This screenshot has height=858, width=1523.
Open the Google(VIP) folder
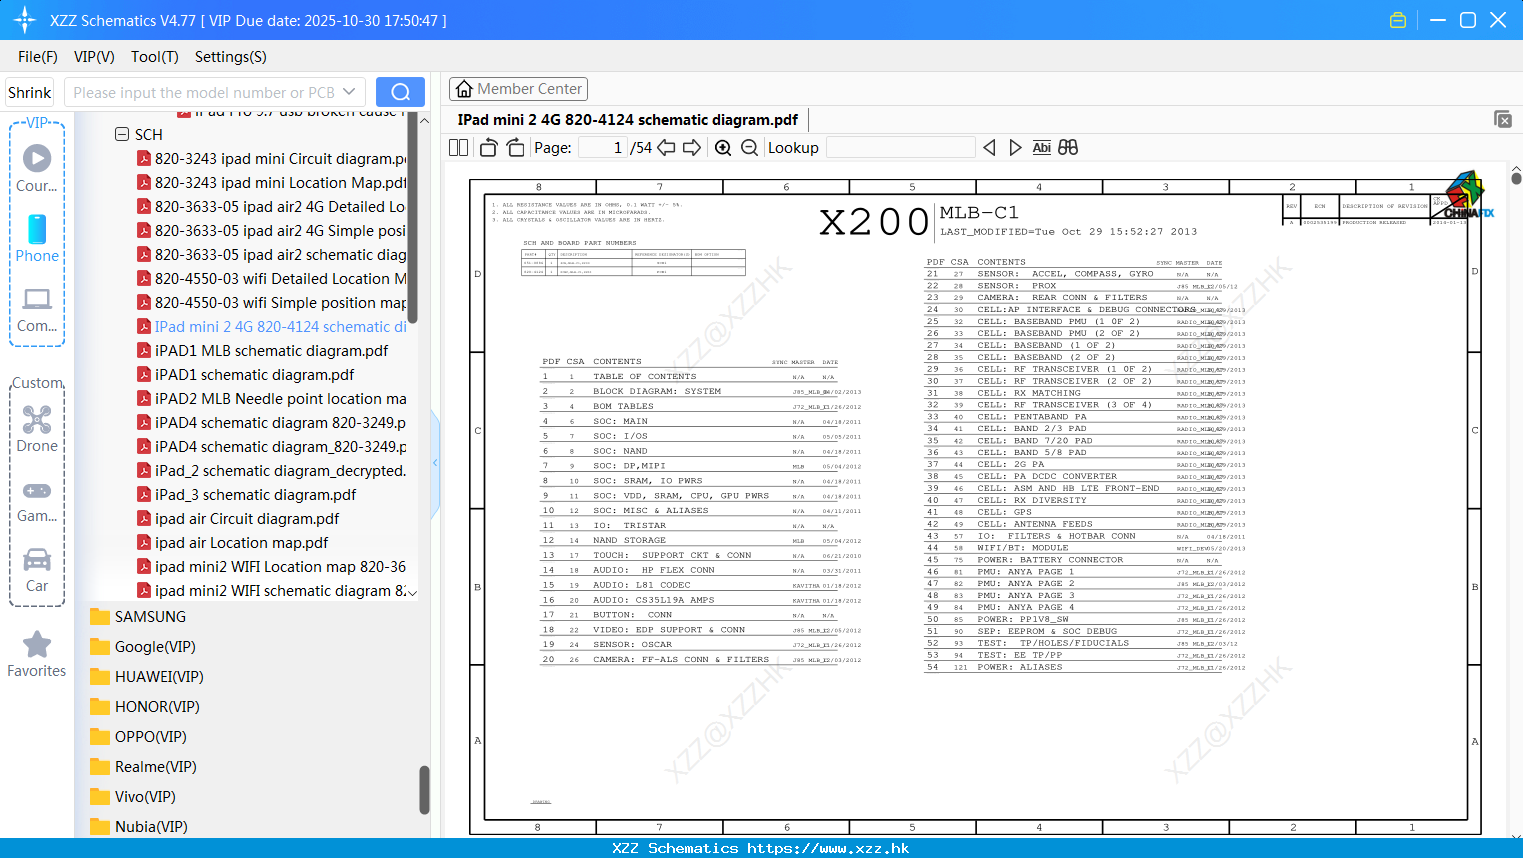click(x=143, y=647)
